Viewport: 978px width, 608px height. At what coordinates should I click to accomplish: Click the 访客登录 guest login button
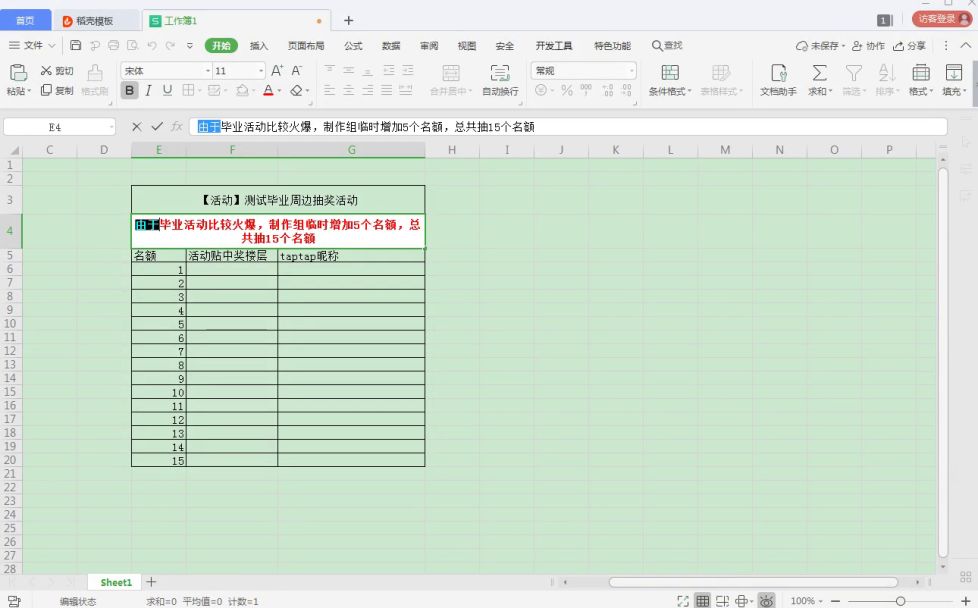tap(942, 19)
